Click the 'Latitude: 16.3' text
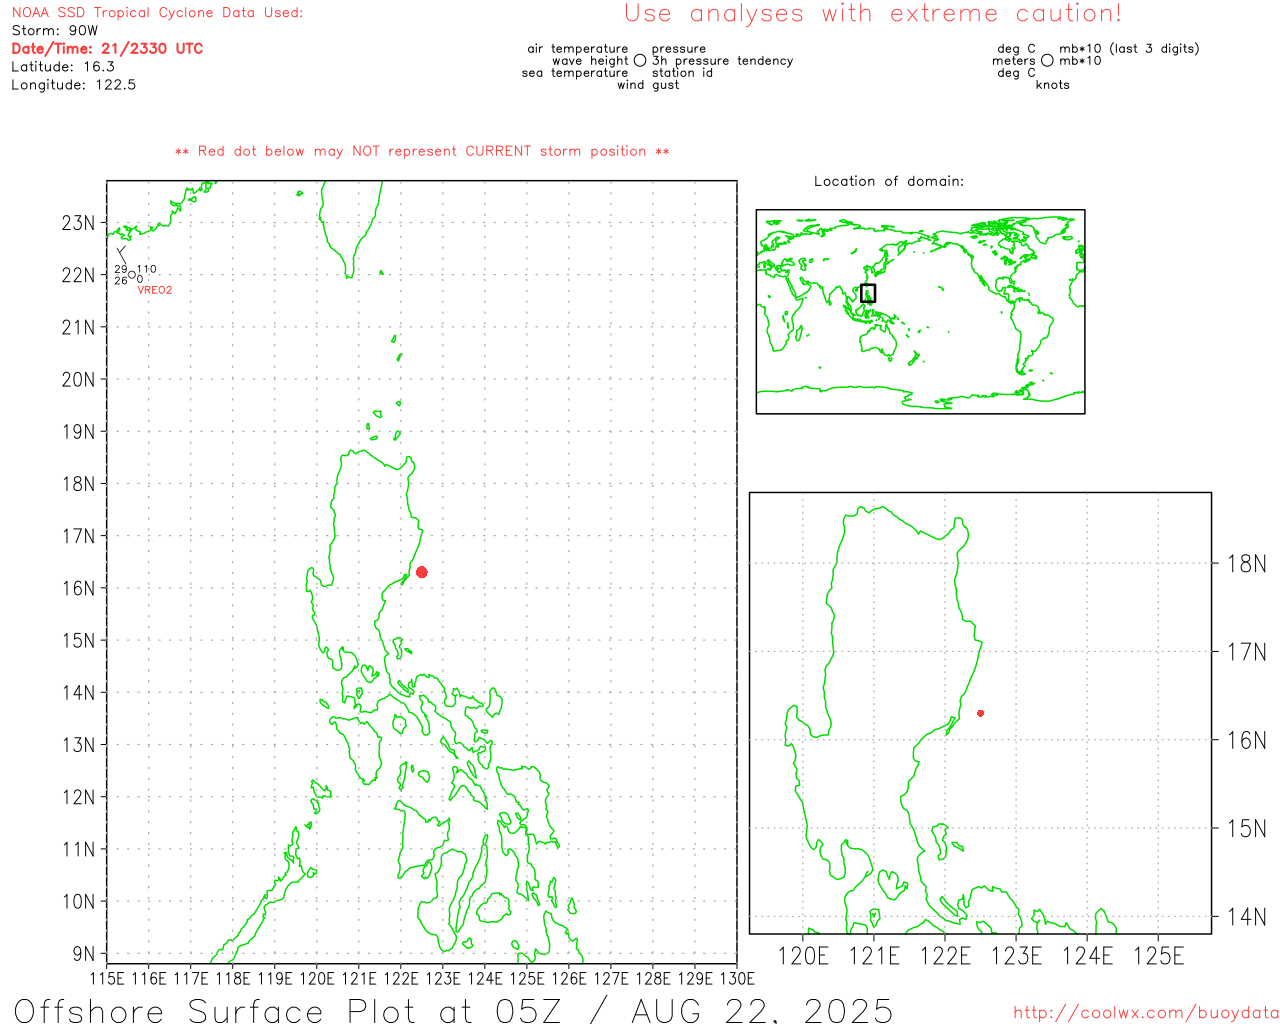This screenshot has width=1280, height=1024. pyautogui.click(x=63, y=67)
